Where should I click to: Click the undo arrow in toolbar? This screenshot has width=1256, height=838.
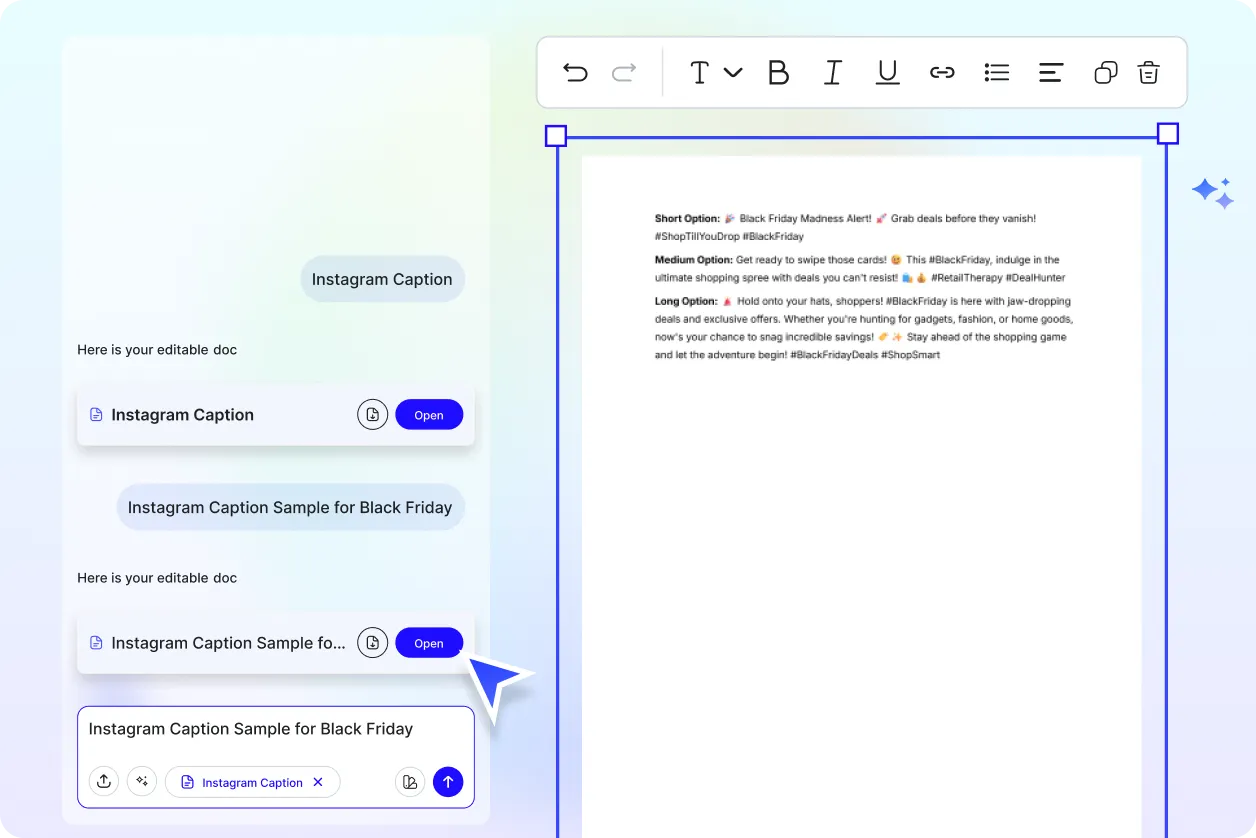(x=575, y=72)
